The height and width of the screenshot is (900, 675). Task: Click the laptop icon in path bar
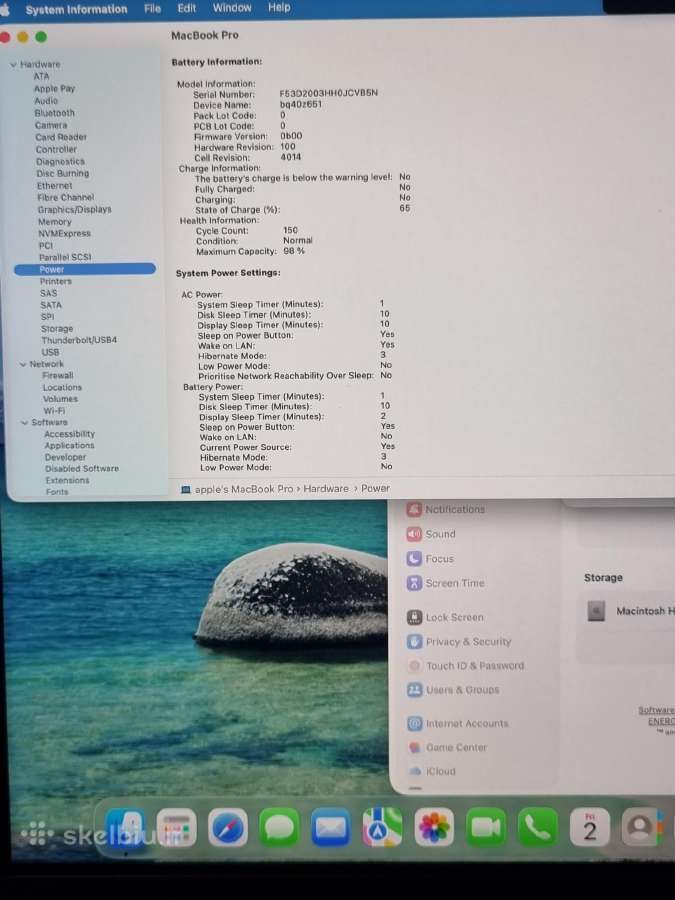click(x=185, y=490)
